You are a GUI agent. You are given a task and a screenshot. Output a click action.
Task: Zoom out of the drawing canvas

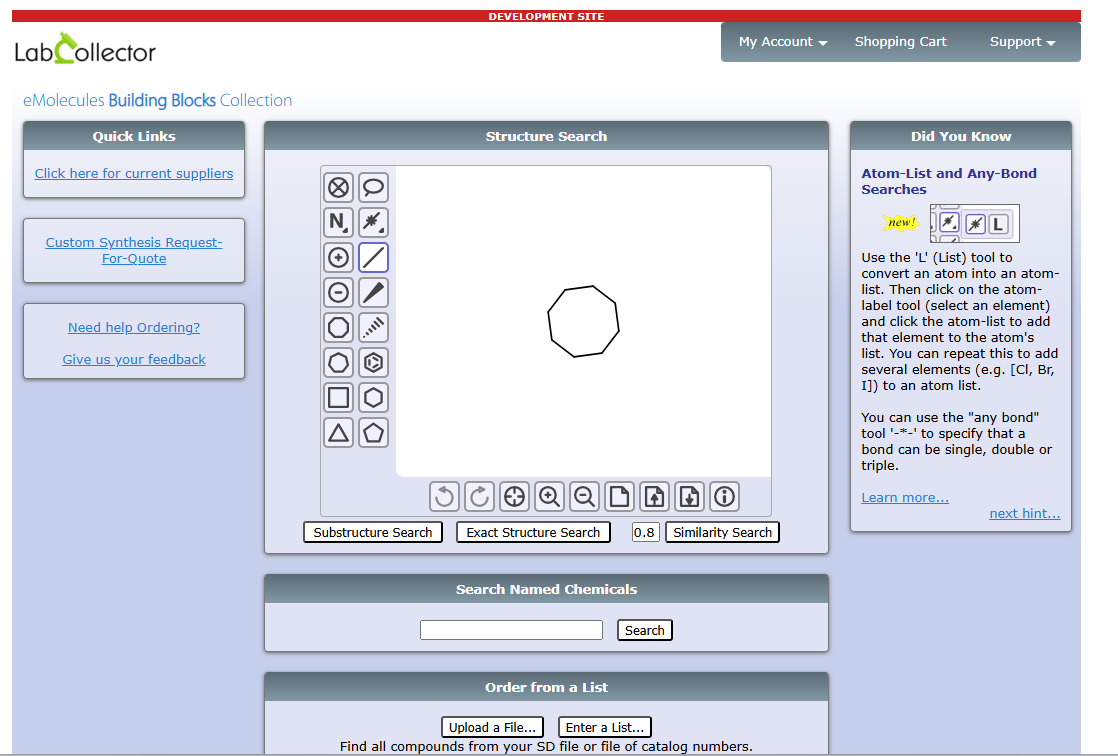coord(584,496)
